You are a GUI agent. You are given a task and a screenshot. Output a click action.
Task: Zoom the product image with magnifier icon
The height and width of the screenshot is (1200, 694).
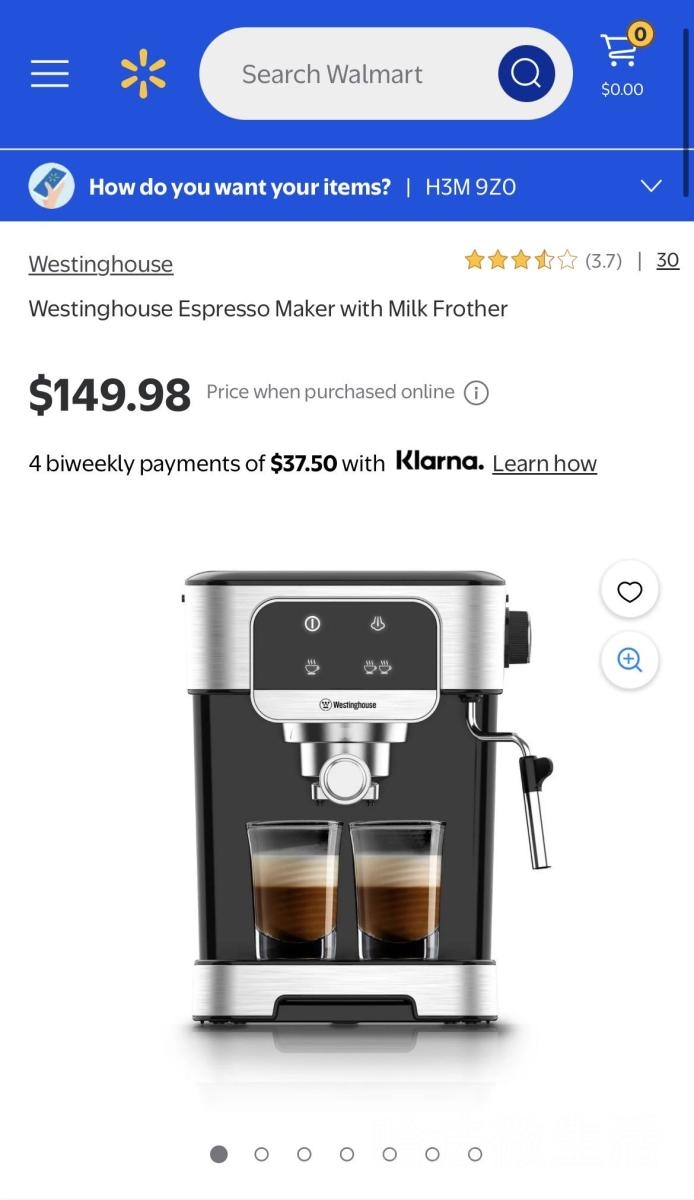[x=629, y=660]
